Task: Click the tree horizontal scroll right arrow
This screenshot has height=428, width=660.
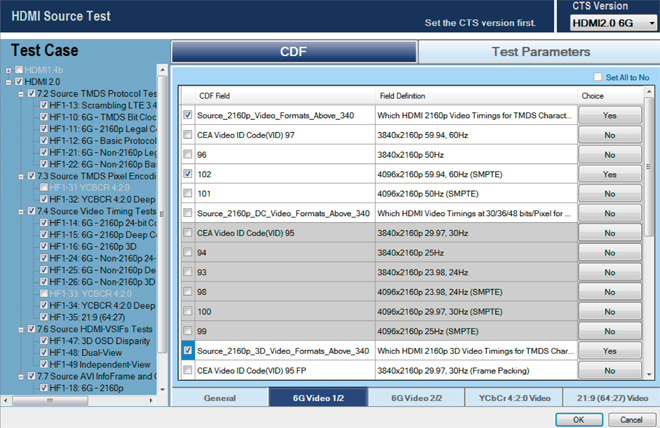Action: (x=151, y=400)
